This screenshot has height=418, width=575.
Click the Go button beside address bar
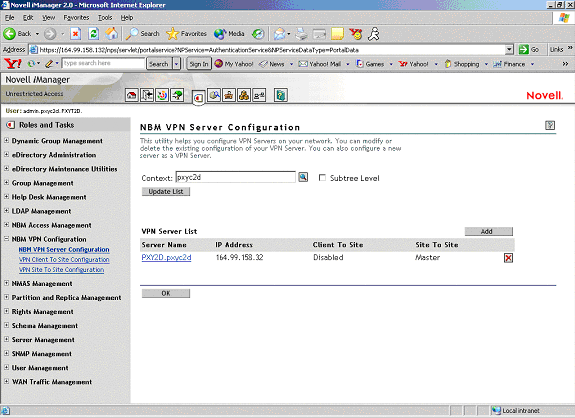[x=529, y=49]
